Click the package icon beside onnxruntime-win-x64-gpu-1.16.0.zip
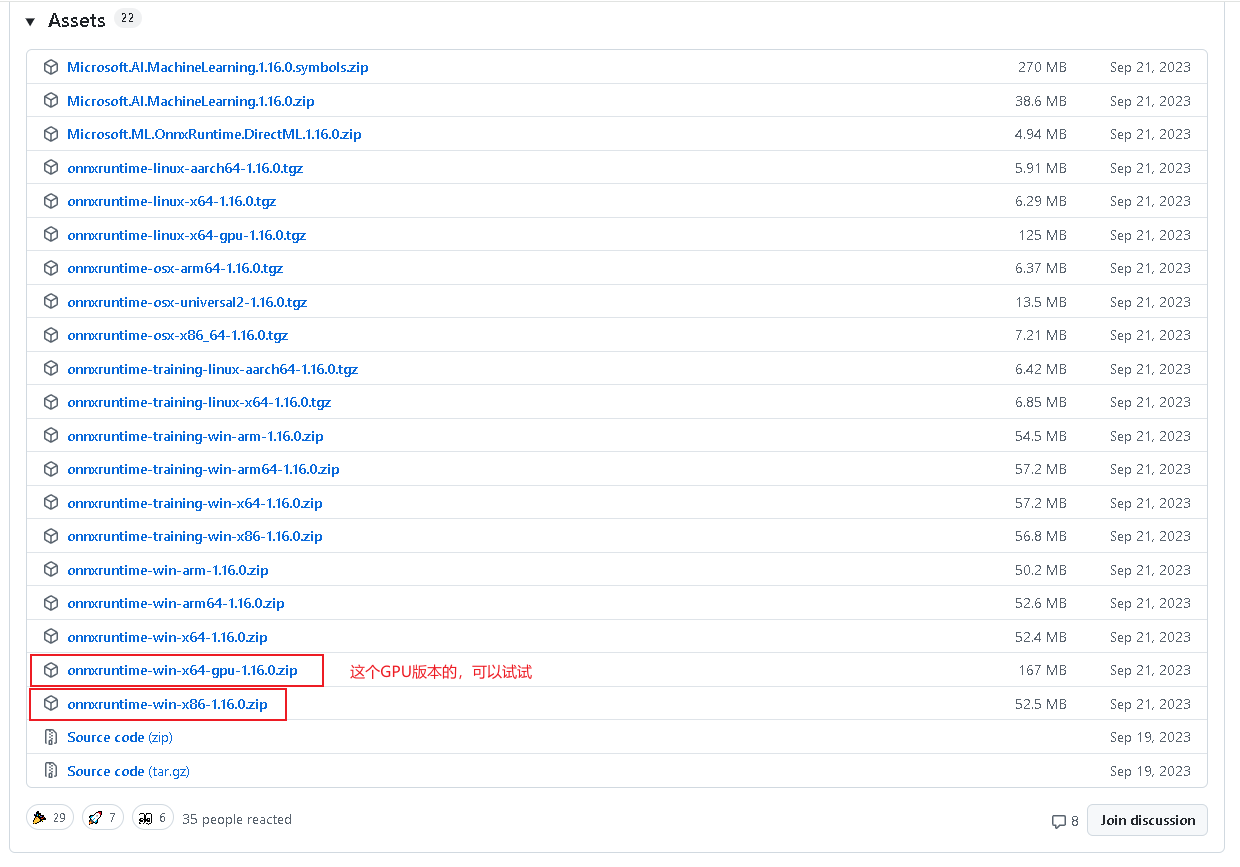1240x867 pixels. [x=51, y=670]
